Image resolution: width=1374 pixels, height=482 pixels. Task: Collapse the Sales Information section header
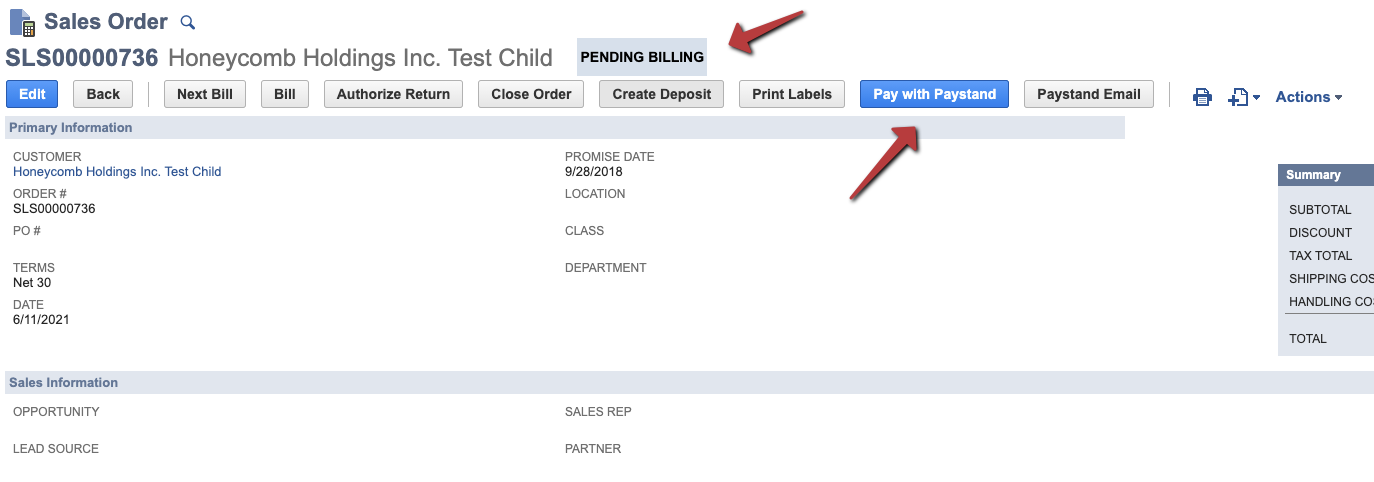point(689,383)
